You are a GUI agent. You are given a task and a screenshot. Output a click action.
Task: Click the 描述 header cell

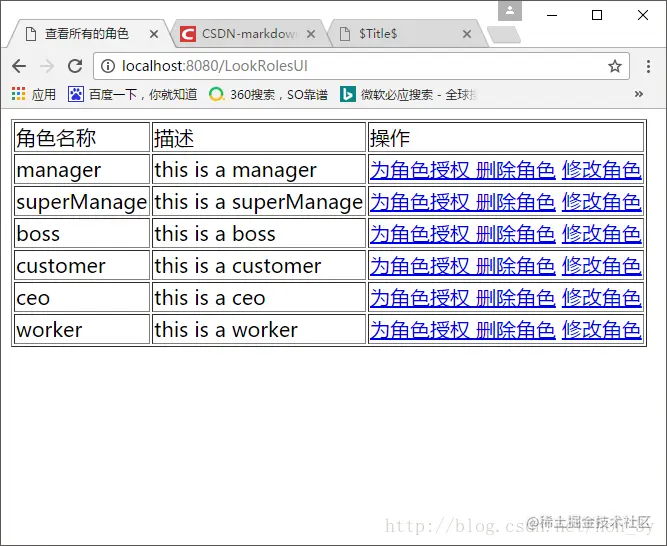pos(259,137)
